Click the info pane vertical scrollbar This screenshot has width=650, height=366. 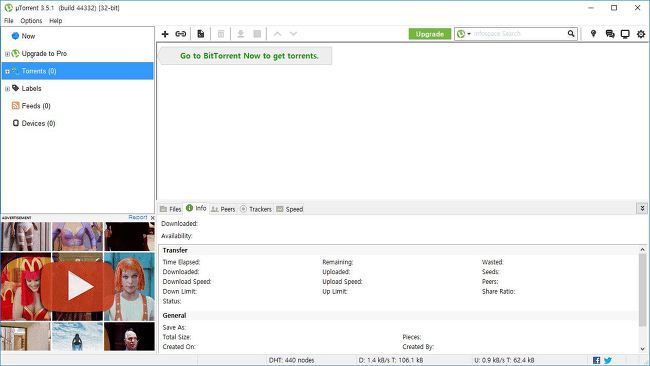[642, 290]
